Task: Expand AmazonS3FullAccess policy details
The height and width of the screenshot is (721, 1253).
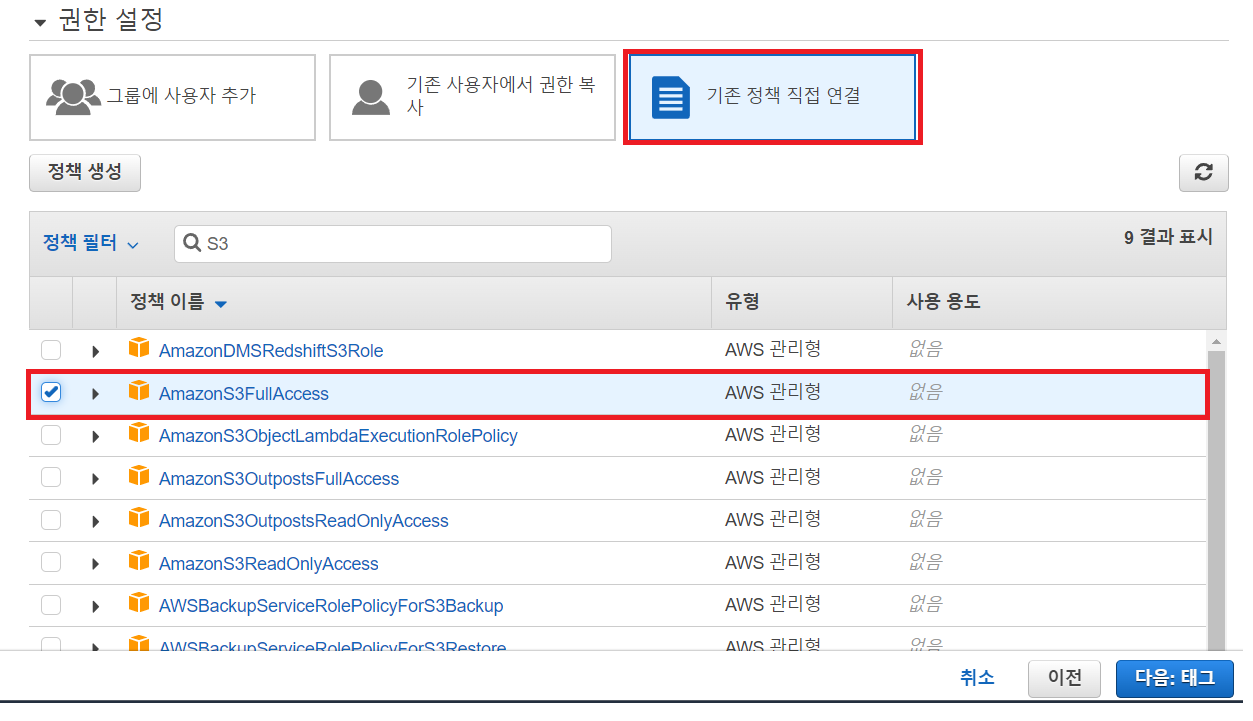Action: coord(96,394)
